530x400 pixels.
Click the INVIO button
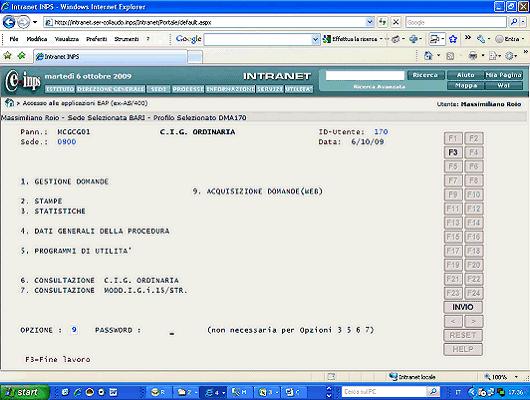coord(463,307)
